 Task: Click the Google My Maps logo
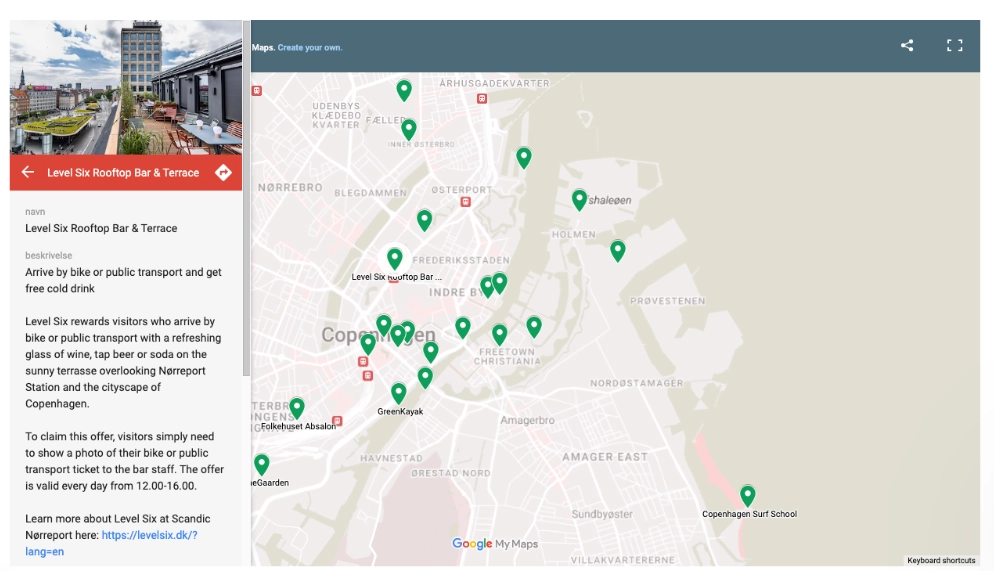click(x=495, y=544)
